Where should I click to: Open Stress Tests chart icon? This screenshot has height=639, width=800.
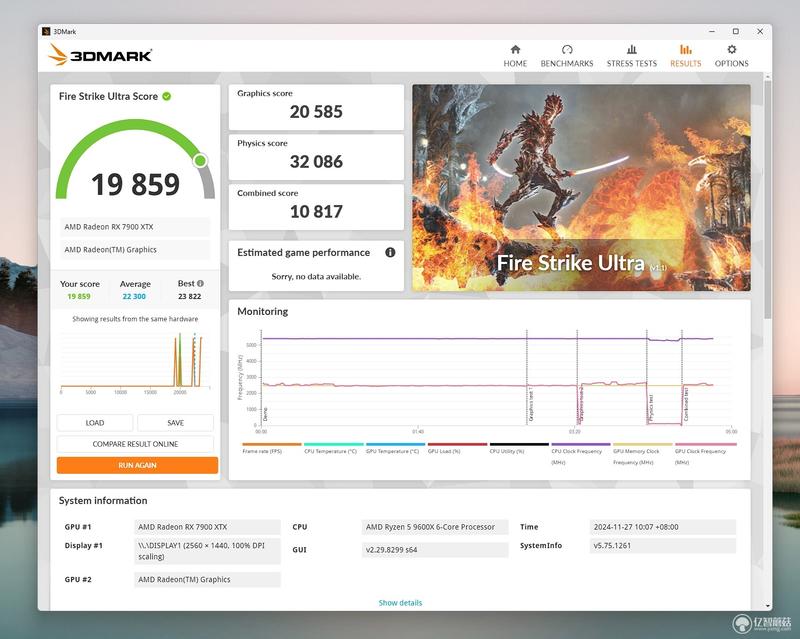(632, 50)
